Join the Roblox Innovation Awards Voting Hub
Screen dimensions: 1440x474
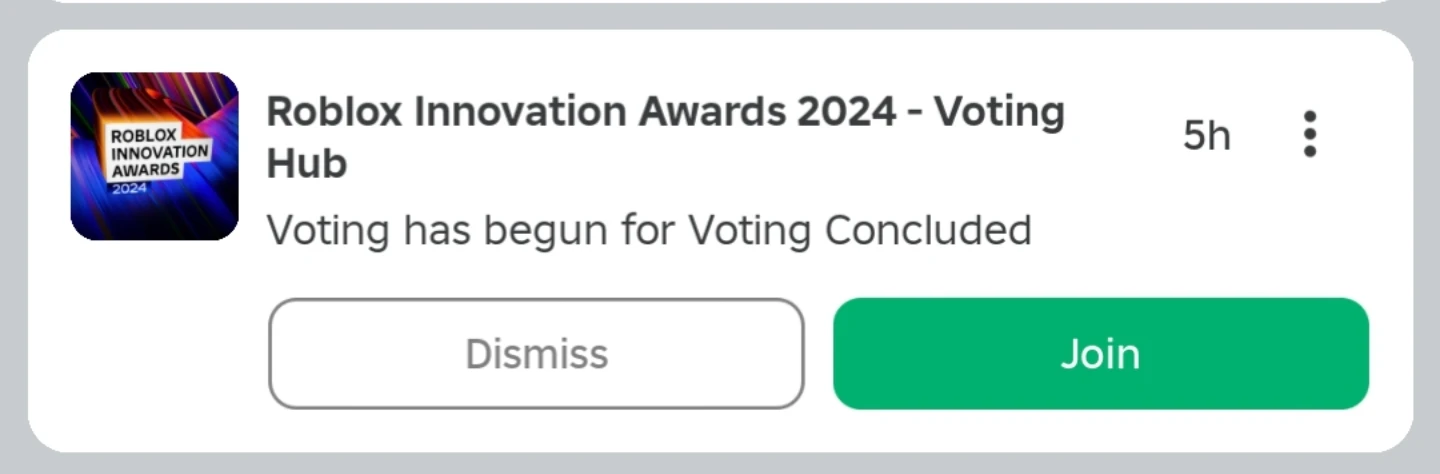pos(1100,354)
